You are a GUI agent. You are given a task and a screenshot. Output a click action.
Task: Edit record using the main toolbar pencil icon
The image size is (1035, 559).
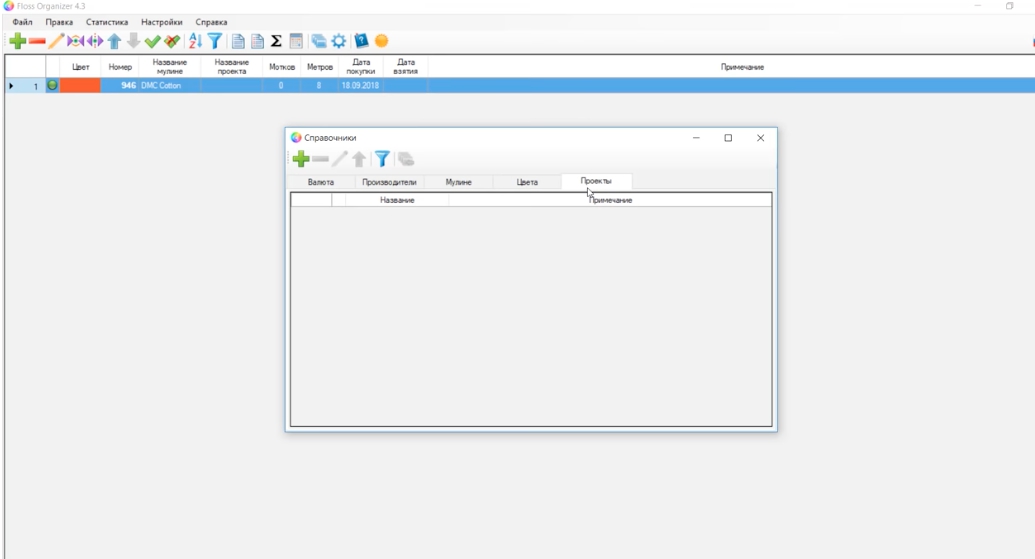pos(56,41)
